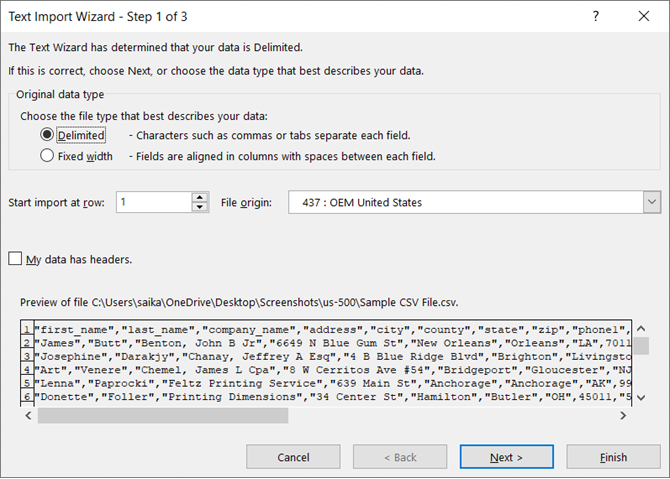Viewport: 670px width, 479px height.
Task: Open the File origin dropdown arrow
Action: (x=652, y=202)
